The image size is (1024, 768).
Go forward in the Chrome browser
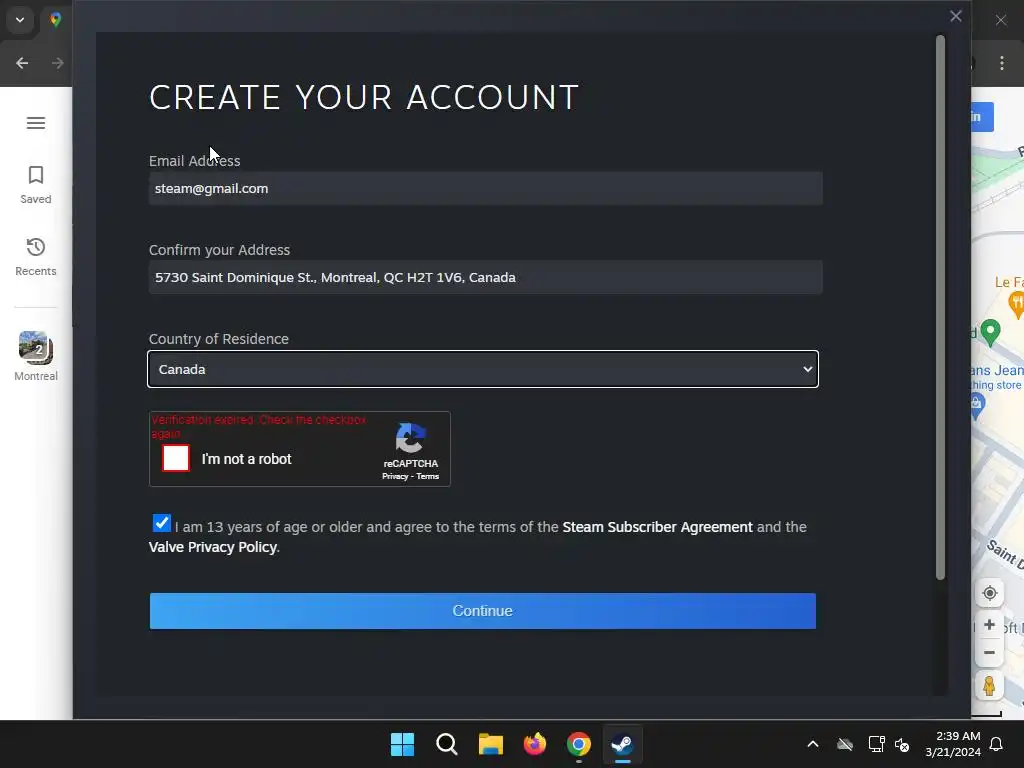click(57, 63)
